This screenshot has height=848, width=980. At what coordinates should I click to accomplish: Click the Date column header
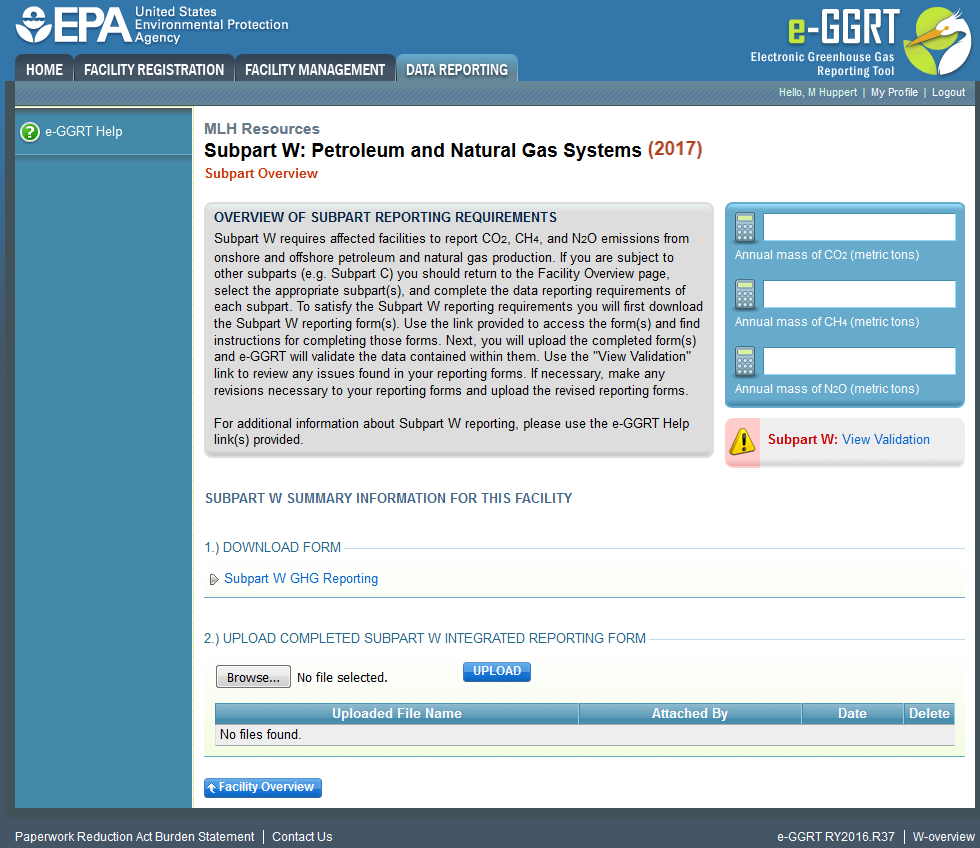click(852, 714)
